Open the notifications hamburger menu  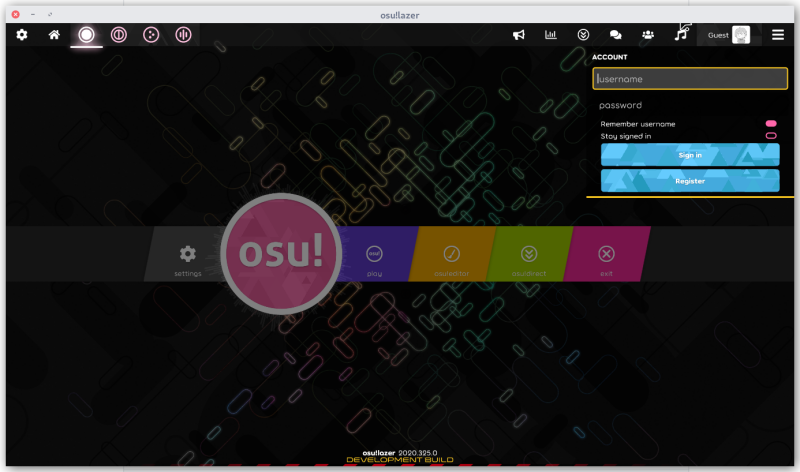(x=778, y=35)
